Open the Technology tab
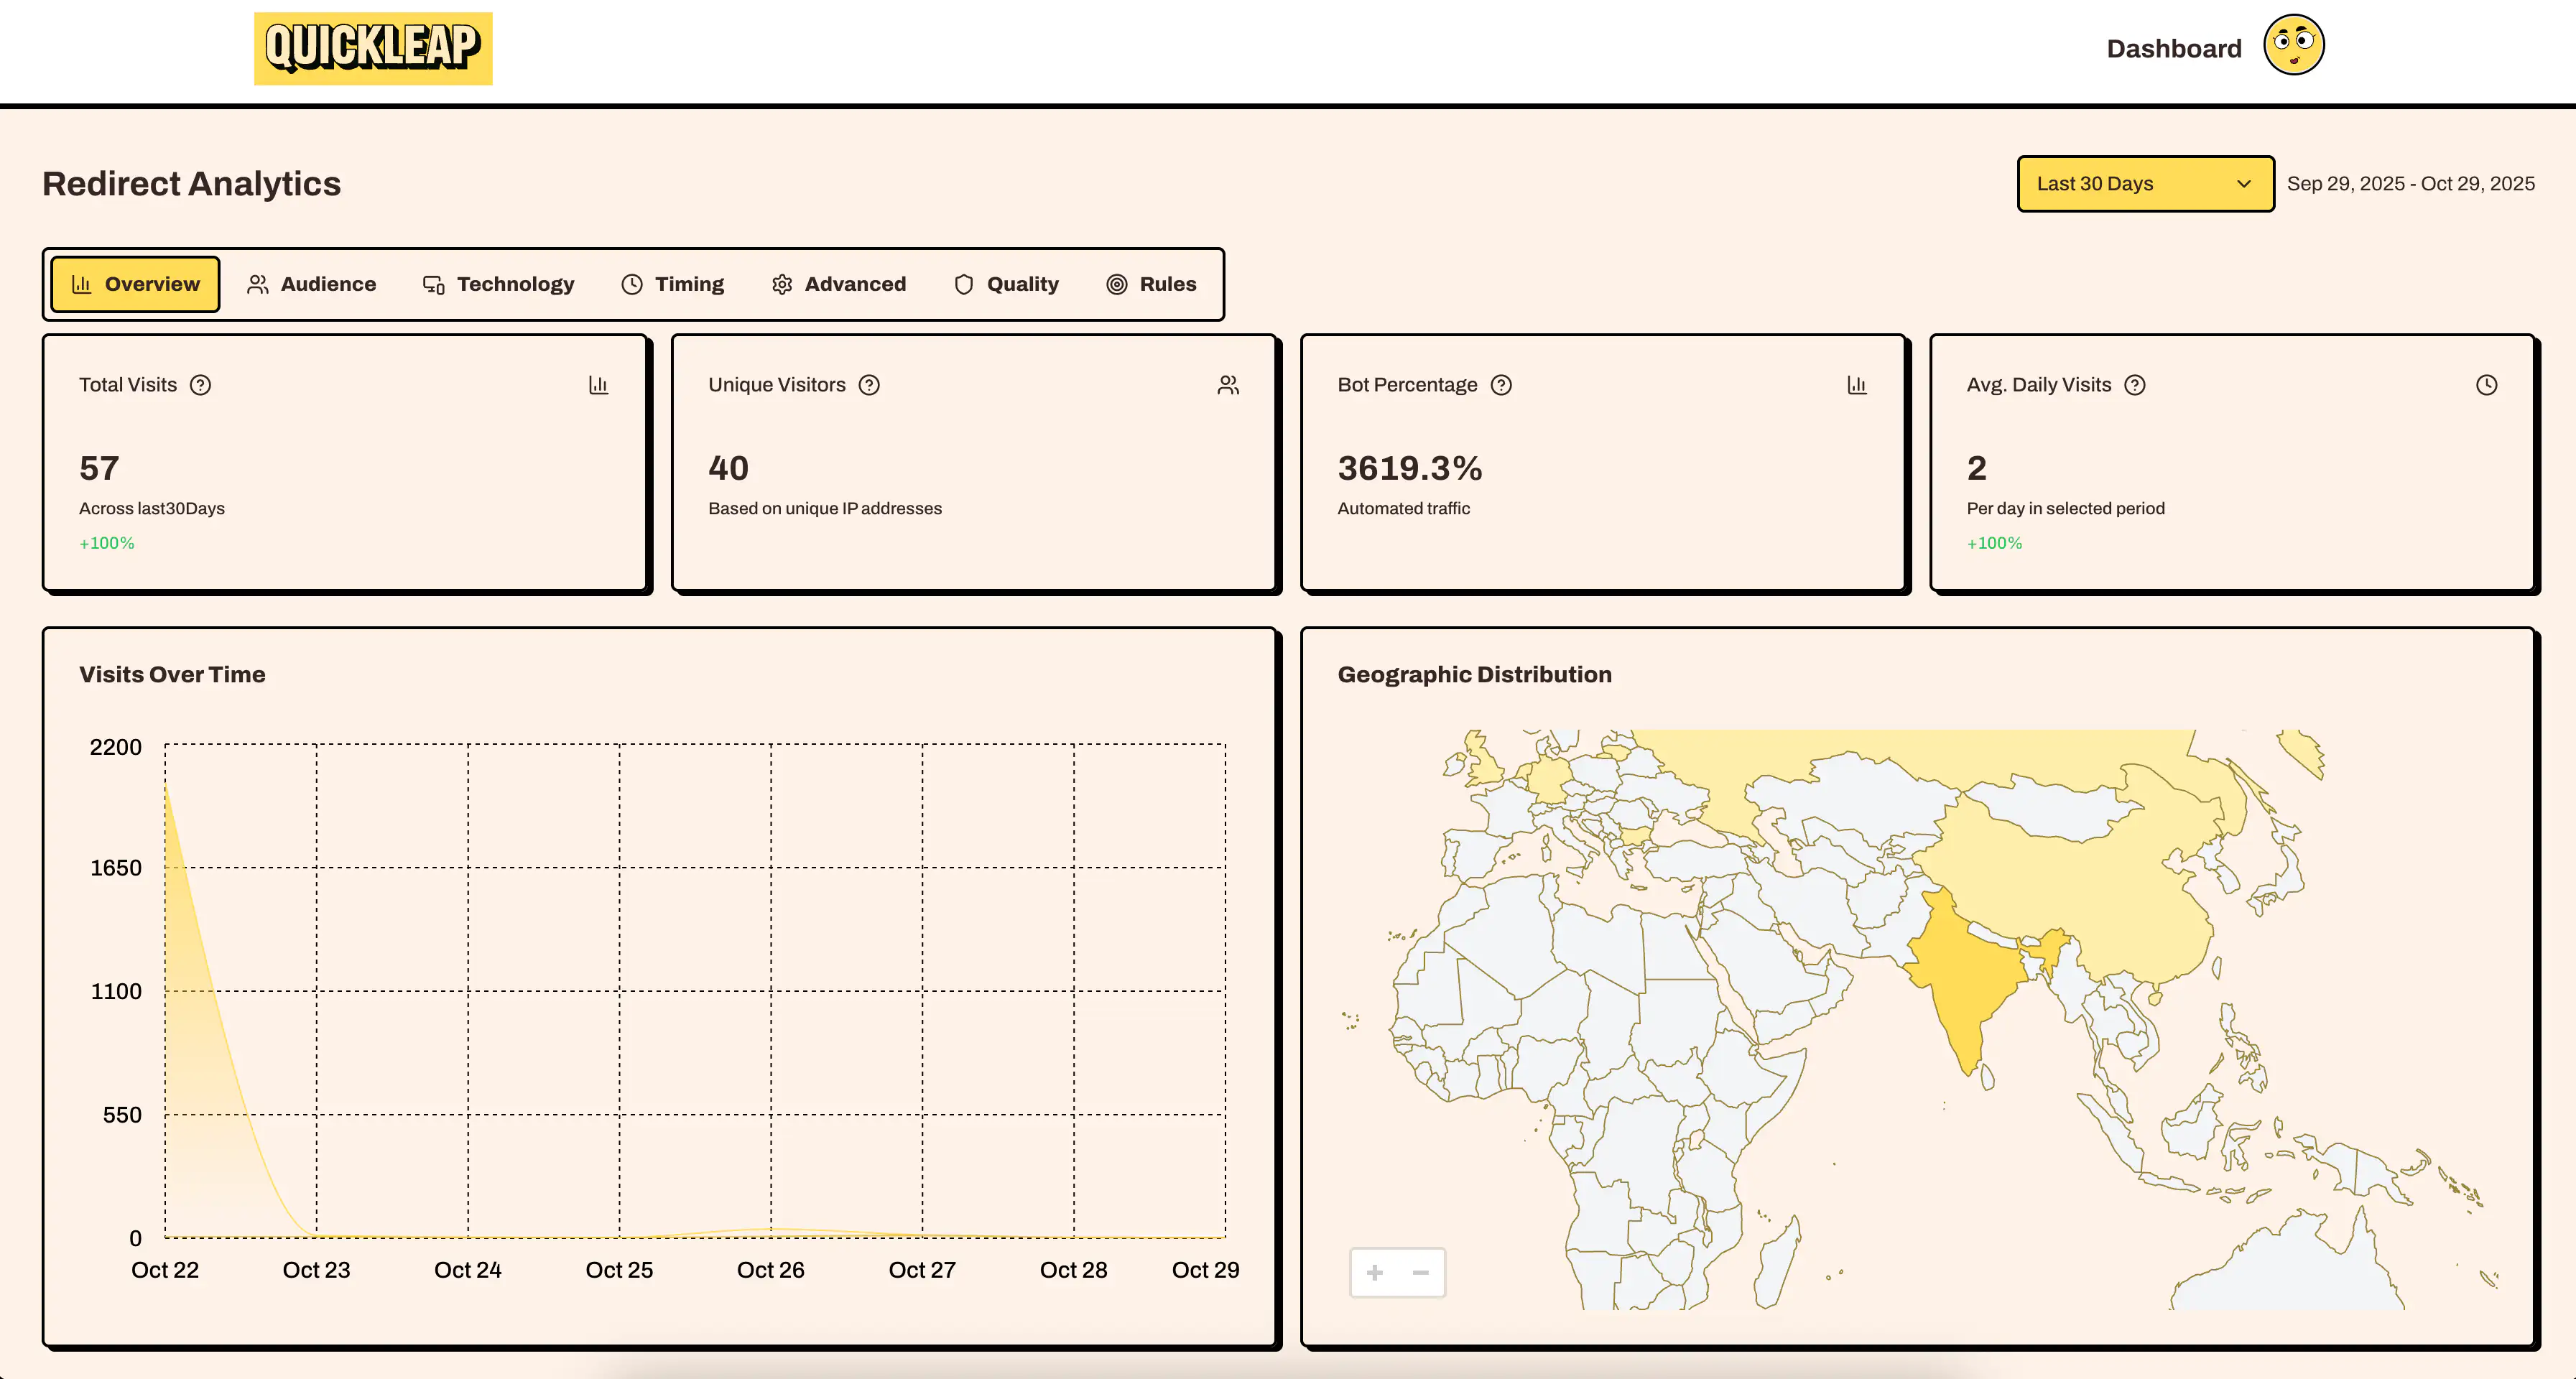Screen dimensions: 2576x1379 tap(498, 284)
